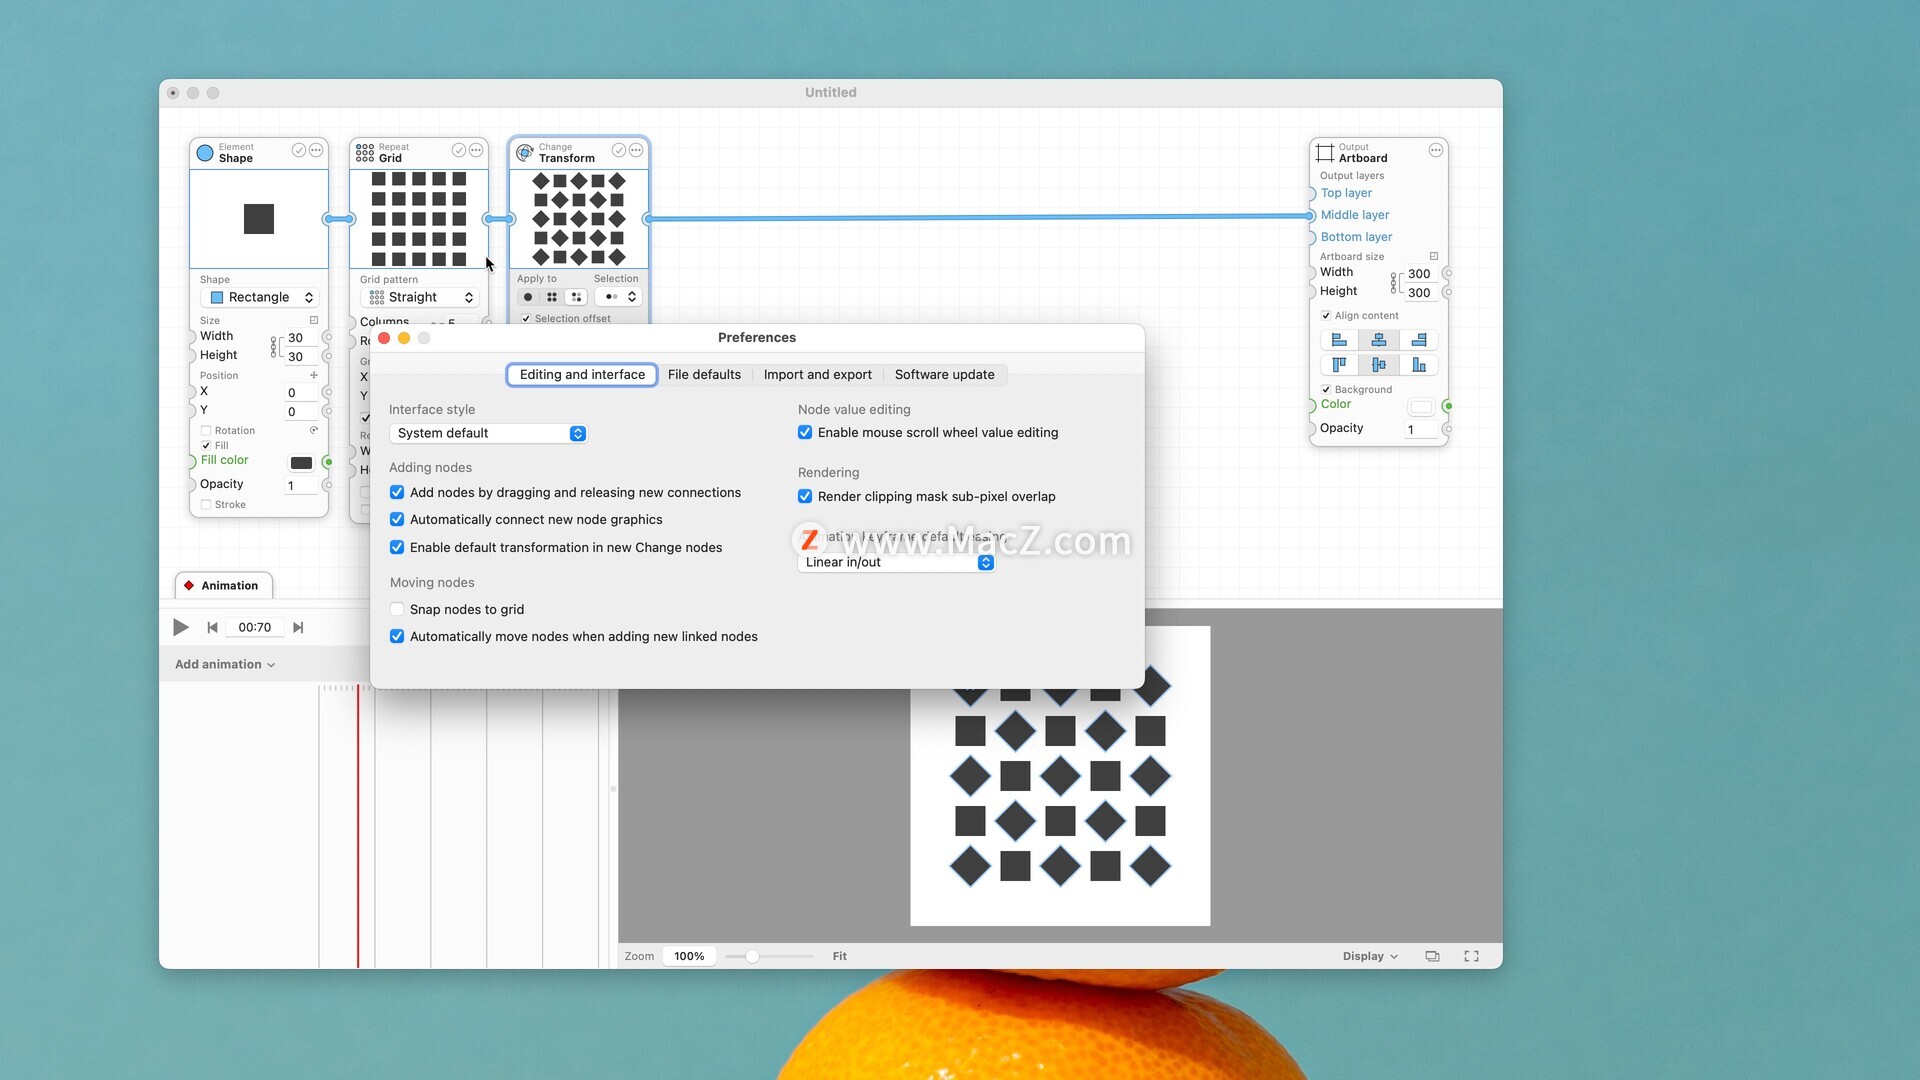Toggle Add nodes by dragging connections checkbox
The height and width of the screenshot is (1080, 1920).
click(397, 492)
